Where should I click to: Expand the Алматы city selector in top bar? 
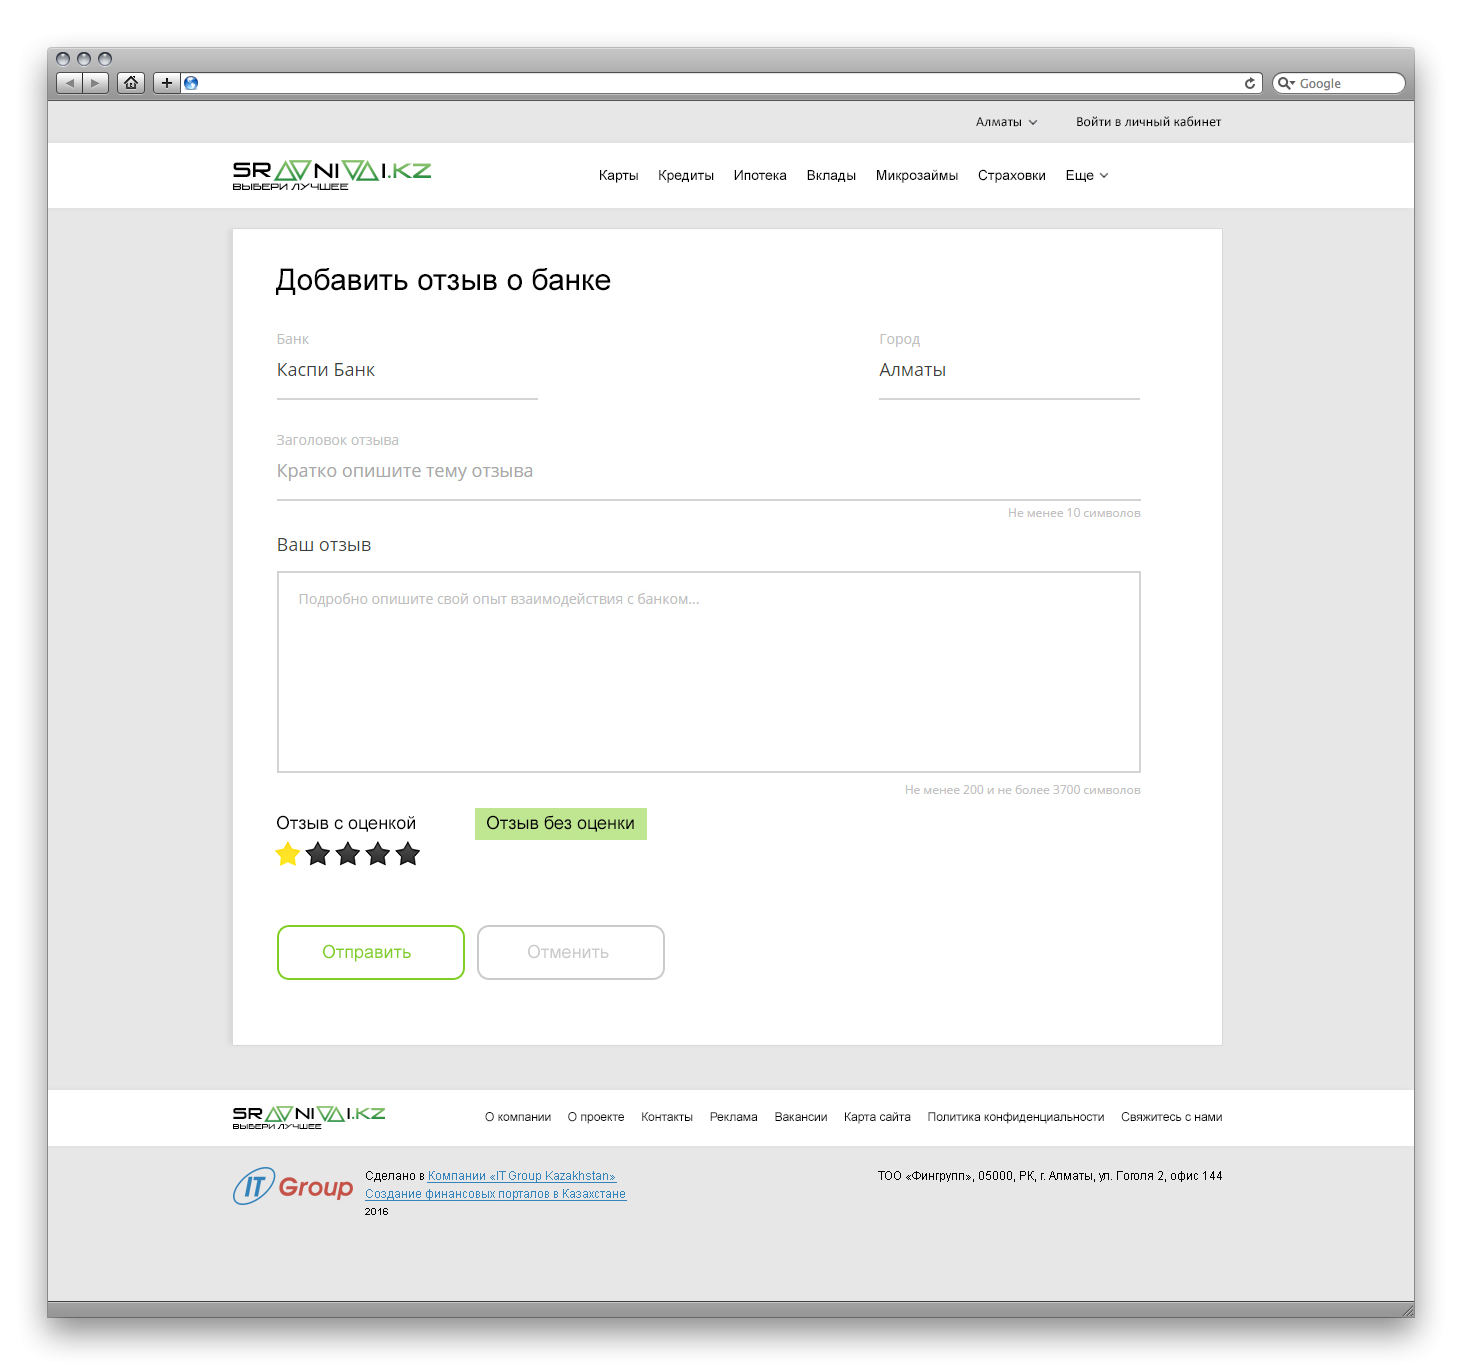[1007, 122]
